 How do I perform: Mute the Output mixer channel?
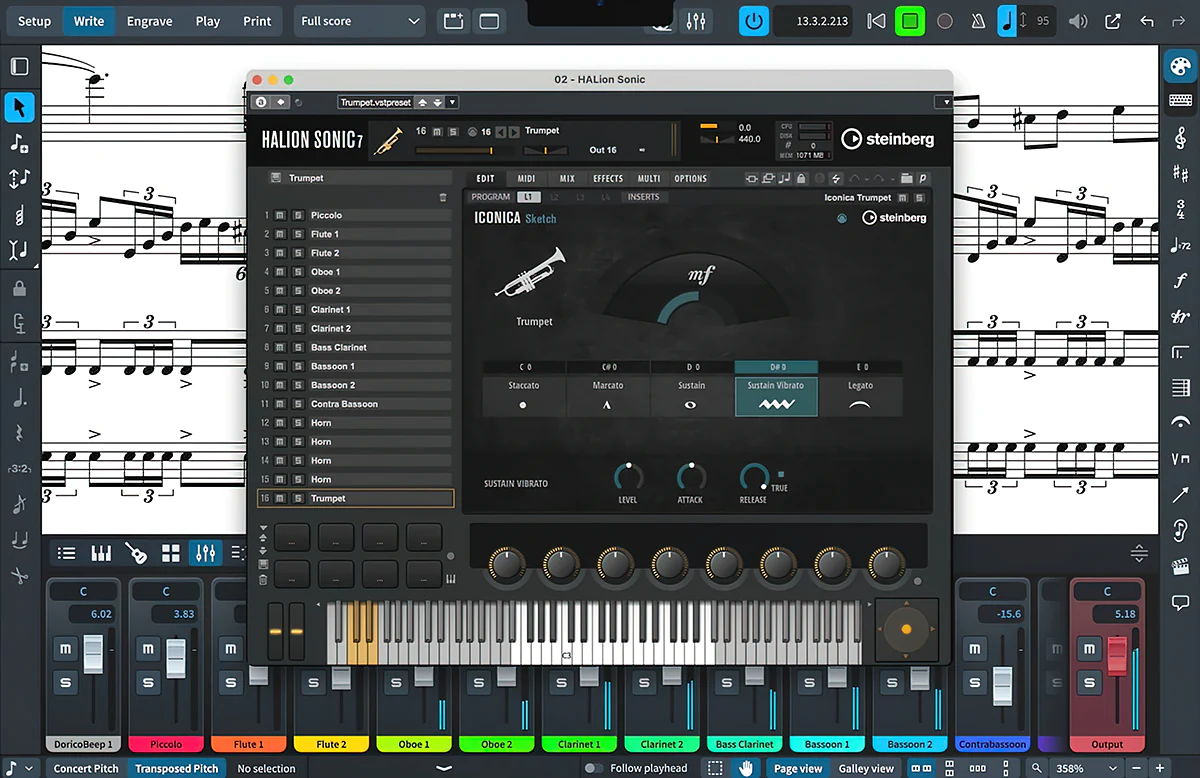[x=1089, y=649]
